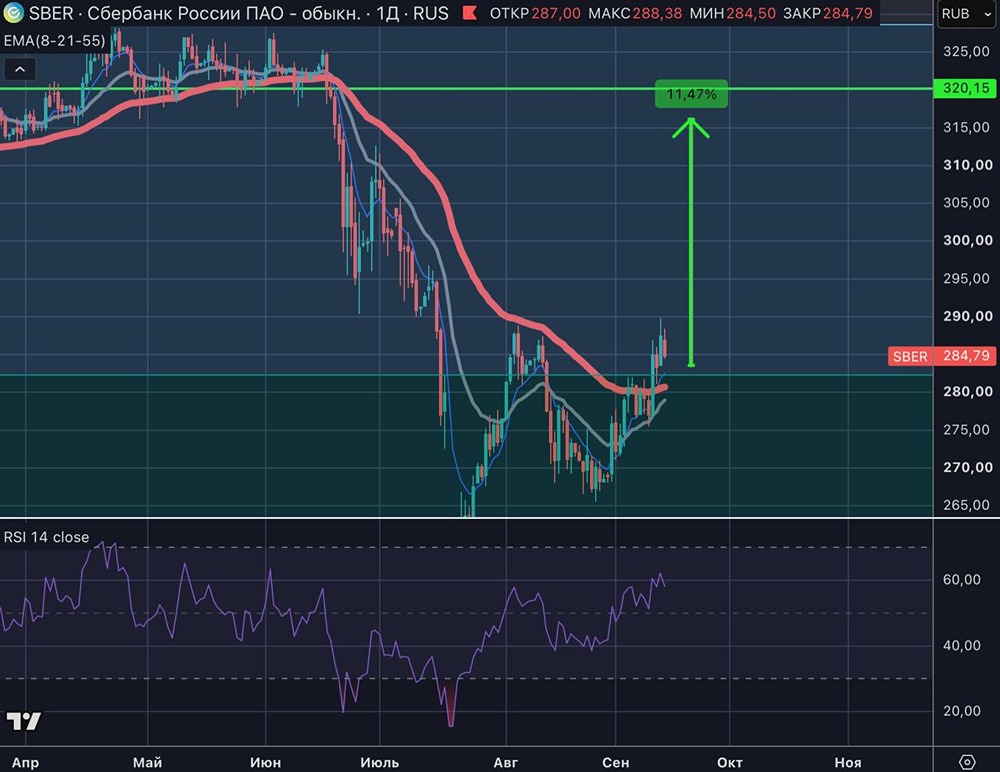The image size is (1000, 772).
Task: Click the МАКС 288,38 high value
Action: (x=635, y=13)
